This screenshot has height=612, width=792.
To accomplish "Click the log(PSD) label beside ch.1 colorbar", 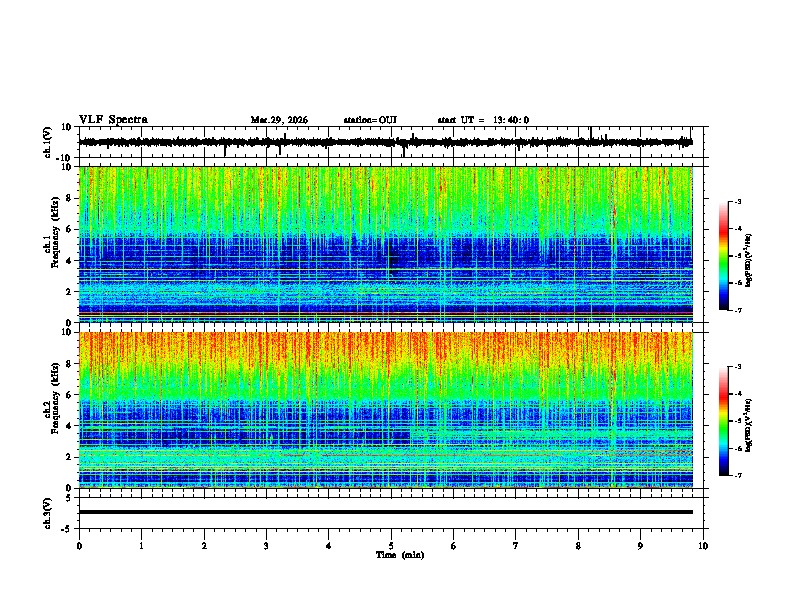I will point(749,260).
